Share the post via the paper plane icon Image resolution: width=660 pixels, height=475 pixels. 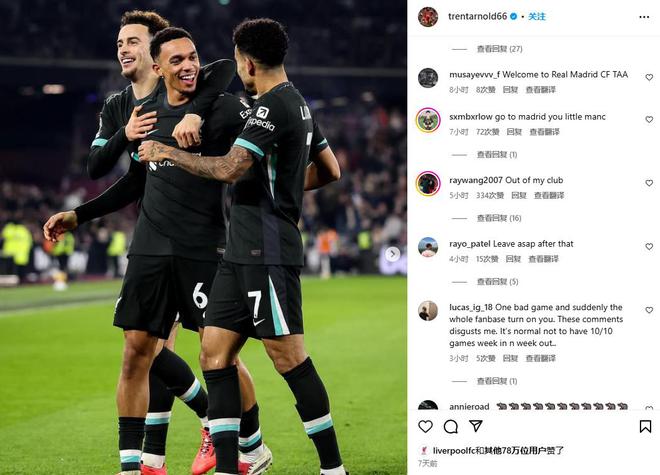[x=476, y=426]
